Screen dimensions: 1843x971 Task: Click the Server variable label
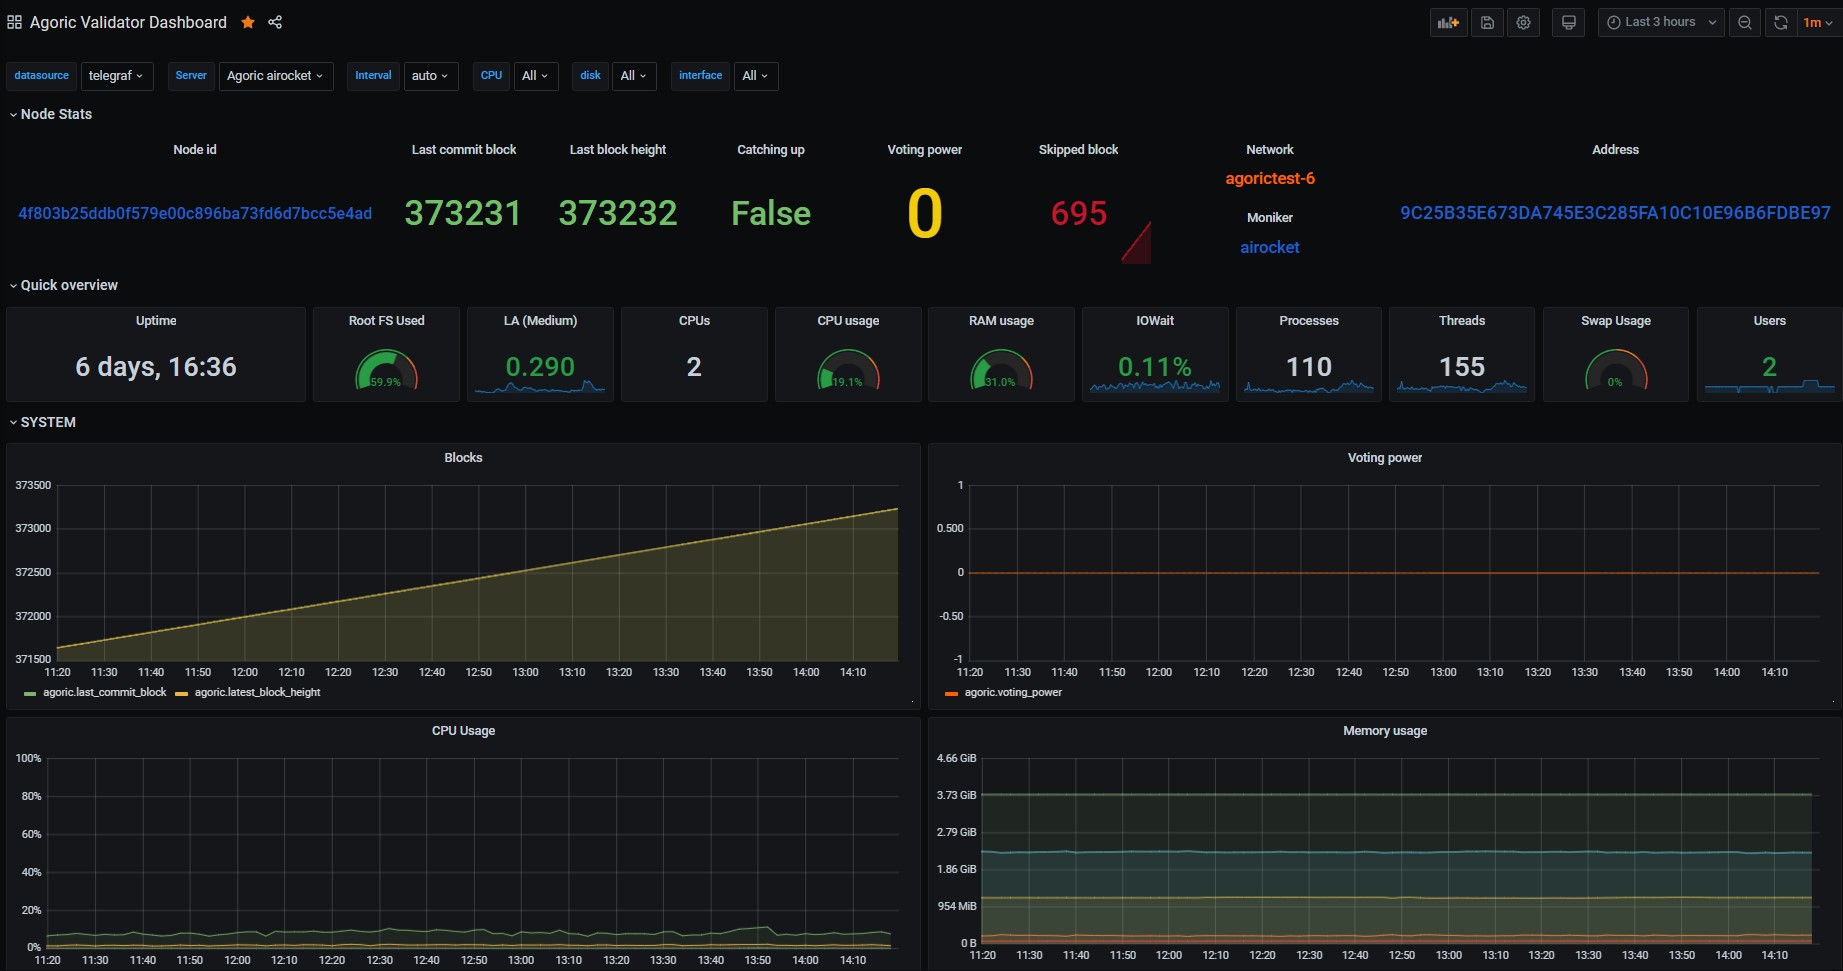(x=191, y=76)
